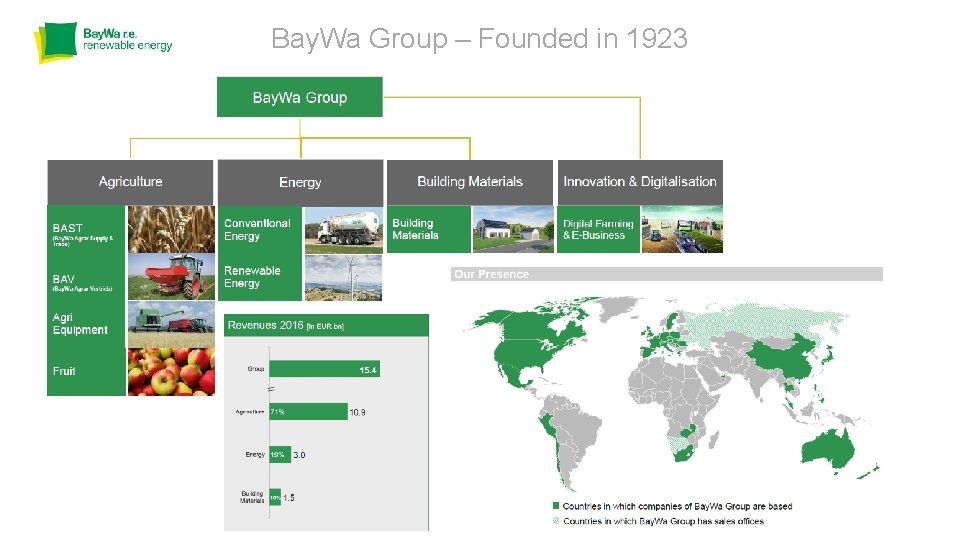960x540 pixels.
Task: Open the apples photo
Action: (x=171, y=372)
